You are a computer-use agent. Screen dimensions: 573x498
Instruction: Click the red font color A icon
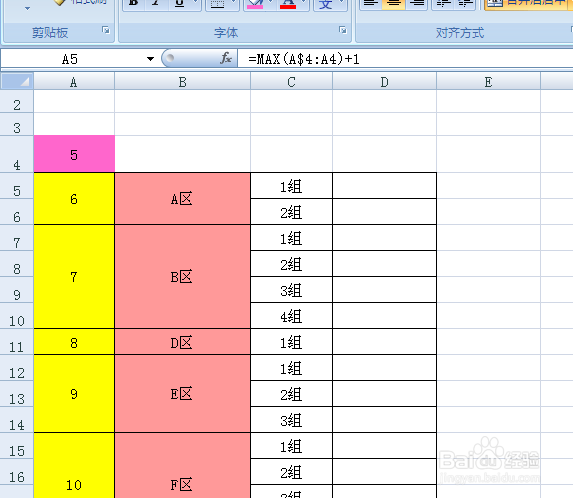click(288, 4)
